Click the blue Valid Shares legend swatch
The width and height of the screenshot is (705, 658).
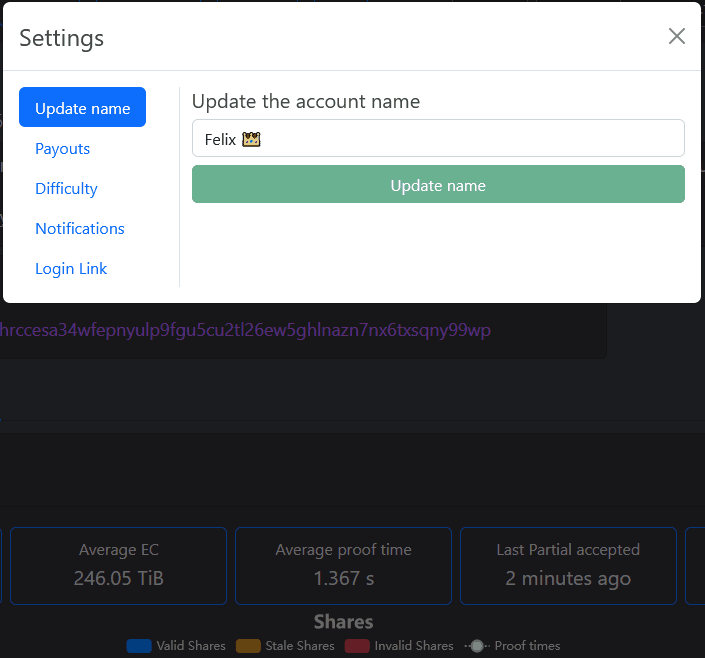139,646
